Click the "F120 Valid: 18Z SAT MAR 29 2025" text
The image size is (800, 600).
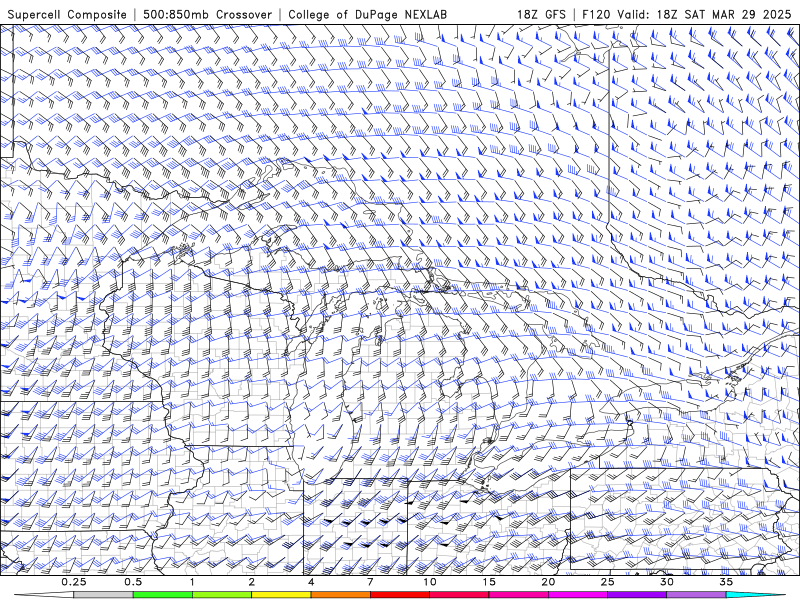(x=687, y=15)
